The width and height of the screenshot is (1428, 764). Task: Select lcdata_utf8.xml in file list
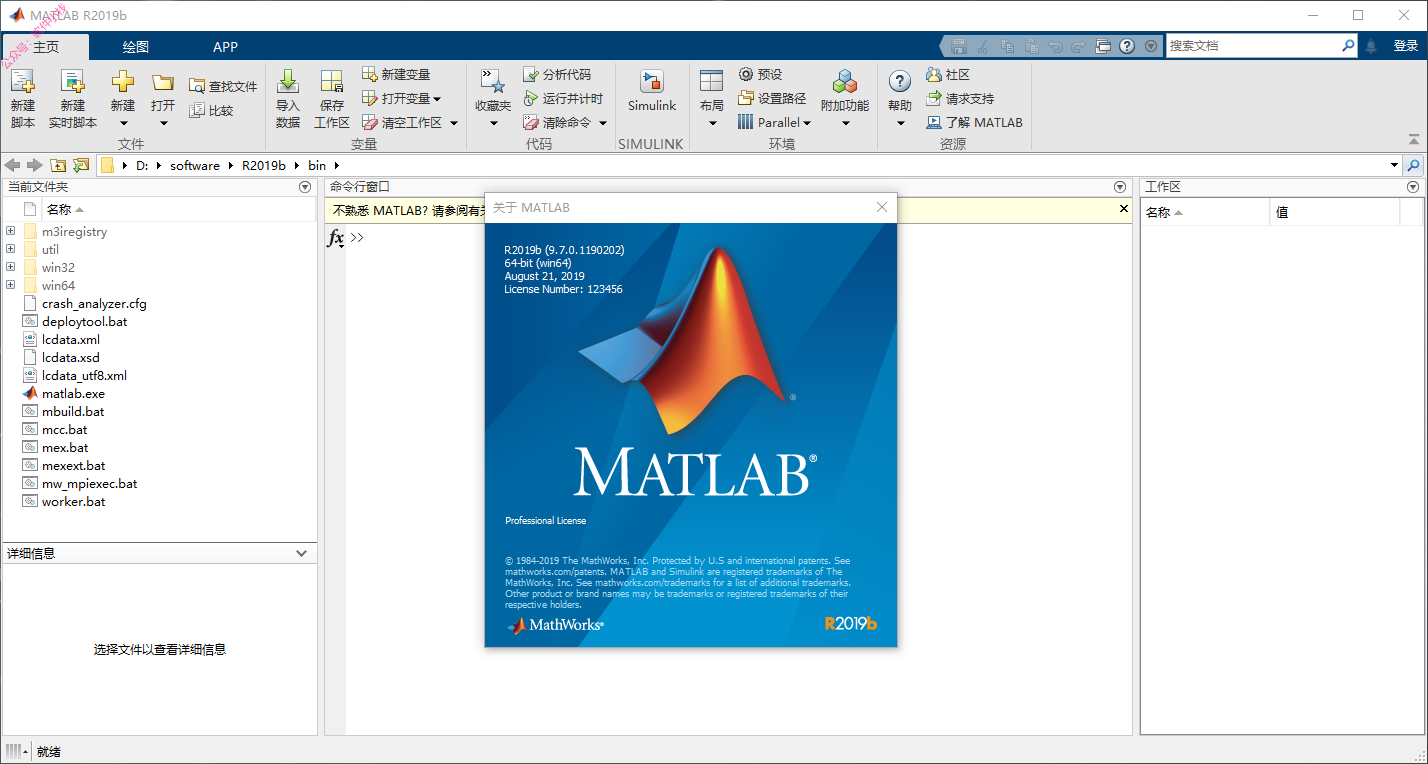click(84, 376)
